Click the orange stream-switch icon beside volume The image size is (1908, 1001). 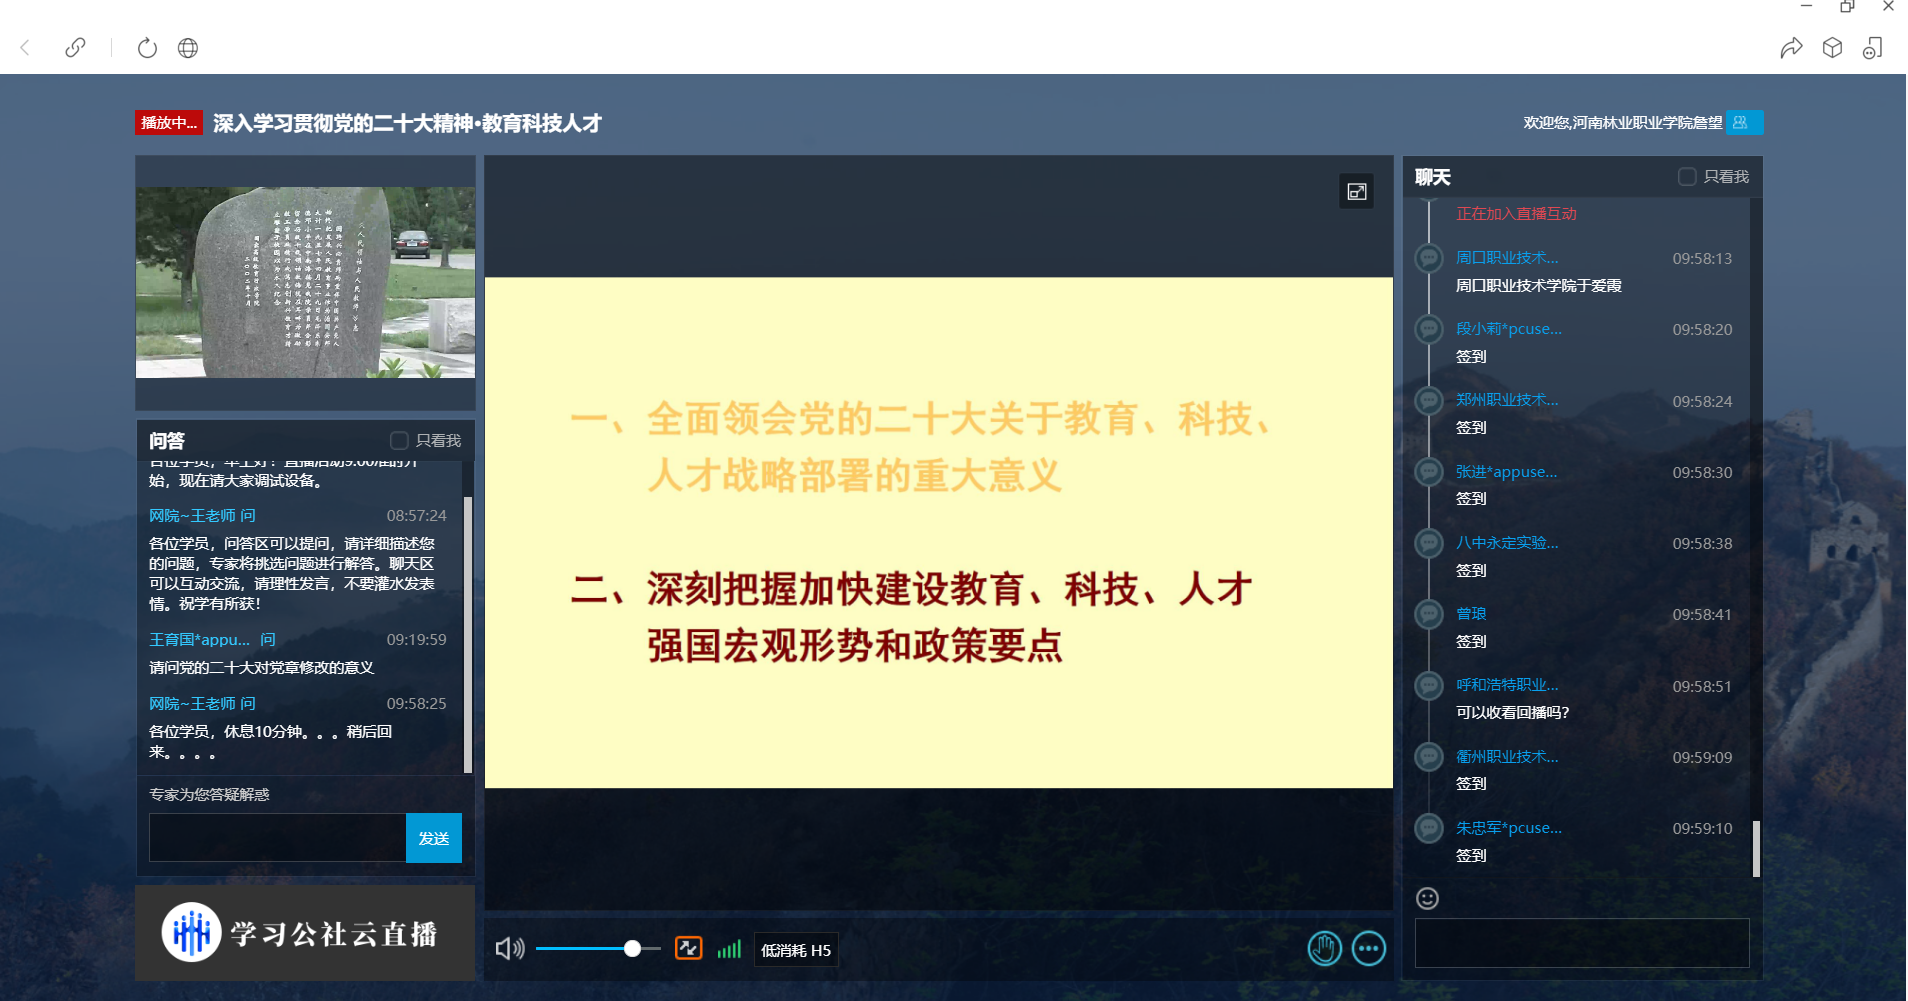(x=688, y=948)
